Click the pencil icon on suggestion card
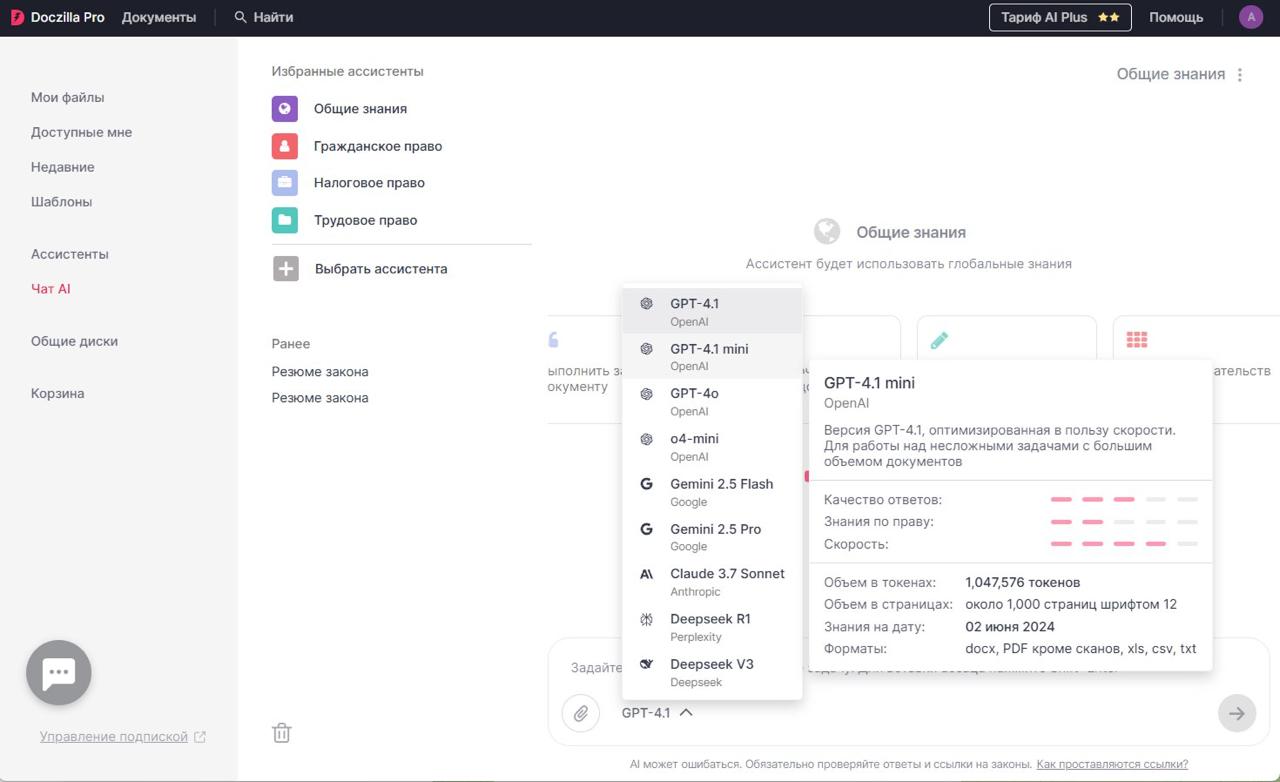Screen dimensions: 1280x782 (939, 340)
